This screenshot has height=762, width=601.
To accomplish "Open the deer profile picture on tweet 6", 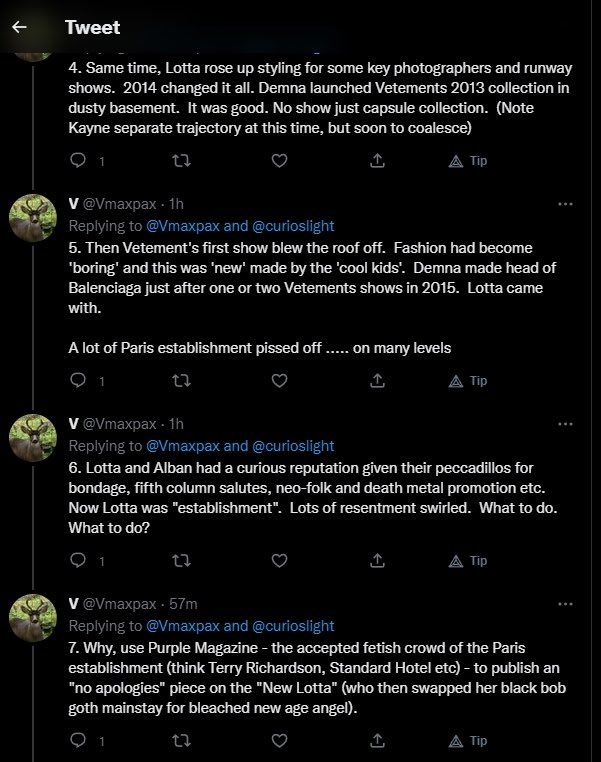I will 32,438.
